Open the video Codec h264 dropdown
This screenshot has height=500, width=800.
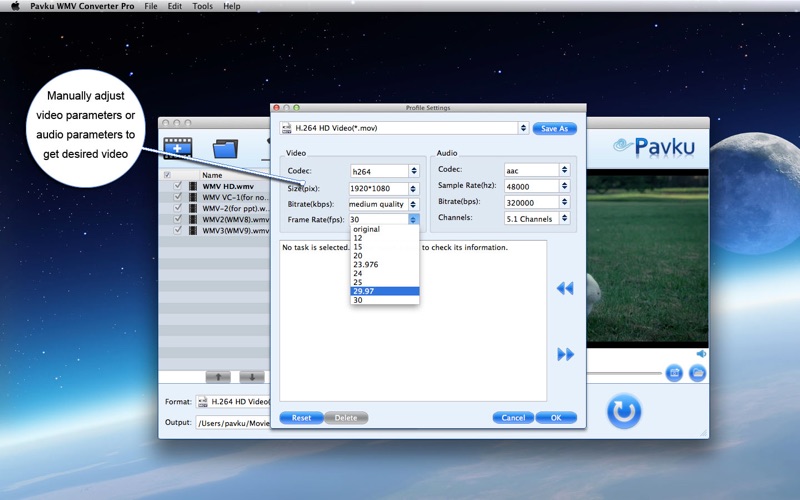coord(414,171)
